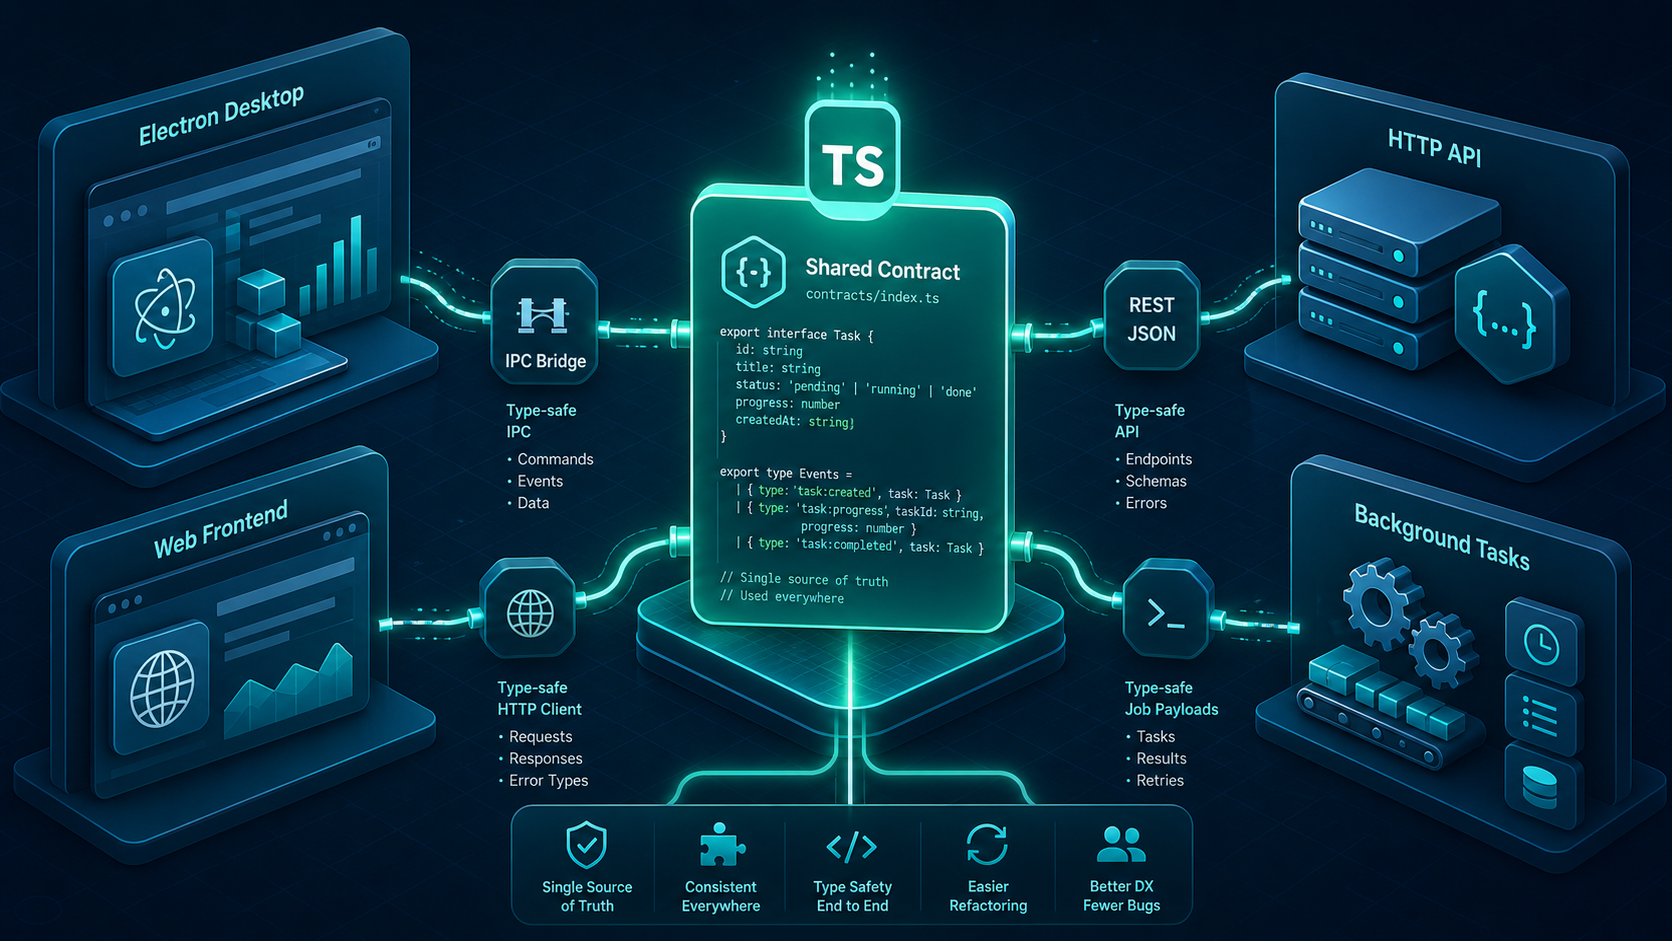Click the Errors bullet under Type-safe API
Screen dimensions: 1672x941
pyautogui.click(x=1140, y=503)
